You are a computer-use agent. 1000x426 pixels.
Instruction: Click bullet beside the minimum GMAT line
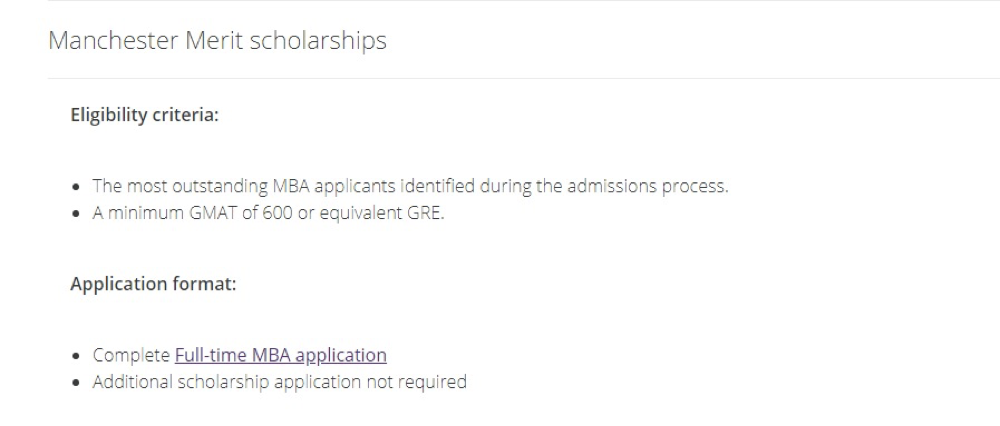pos(77,214)
